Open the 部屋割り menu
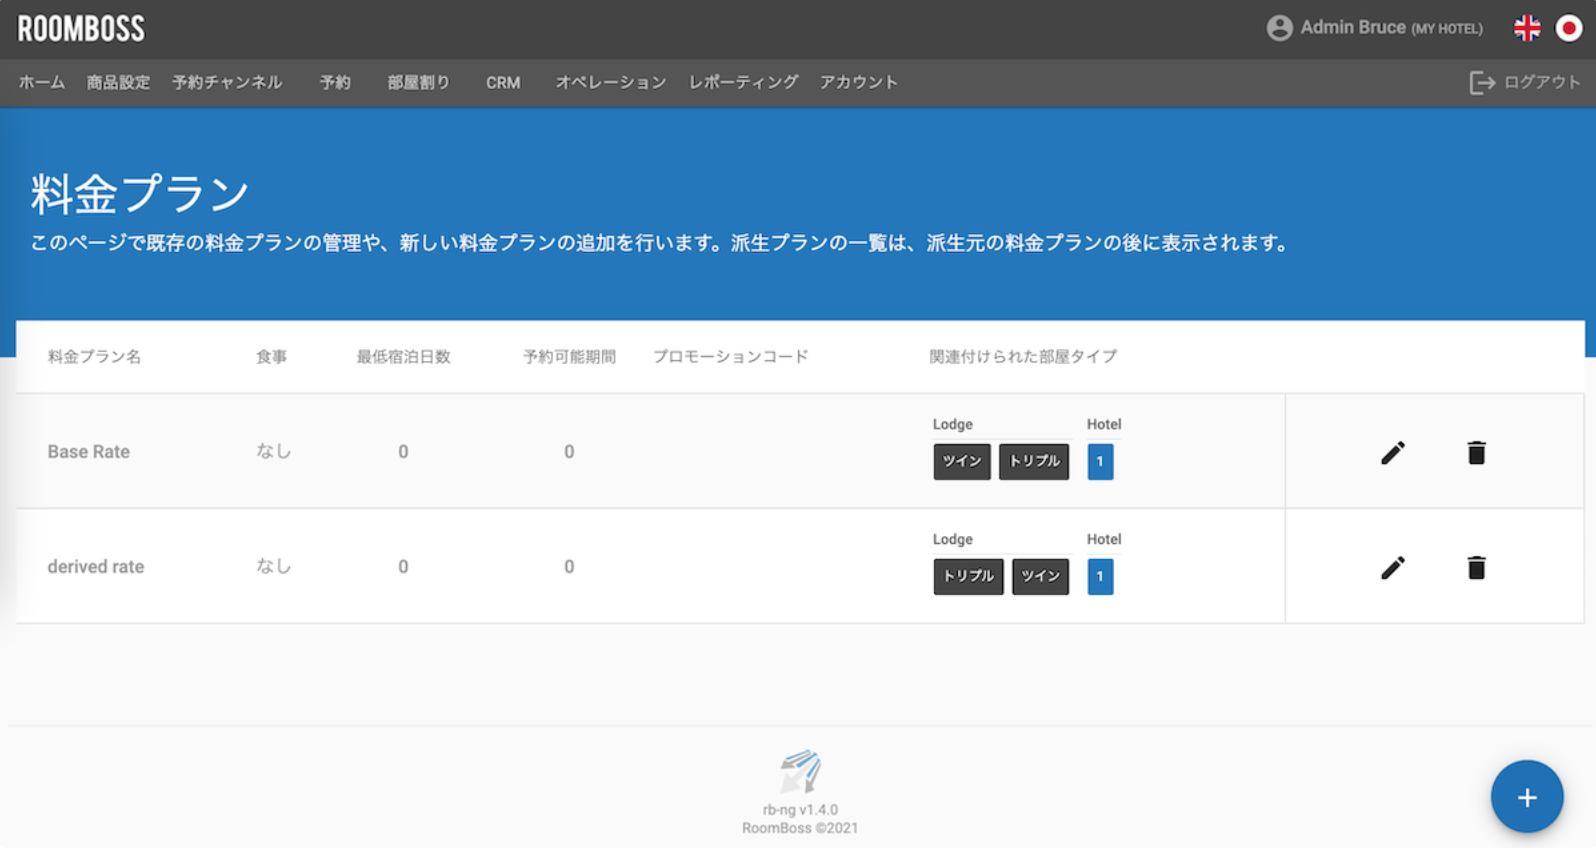Screen dimensions: 1596x860 point(418,82)
